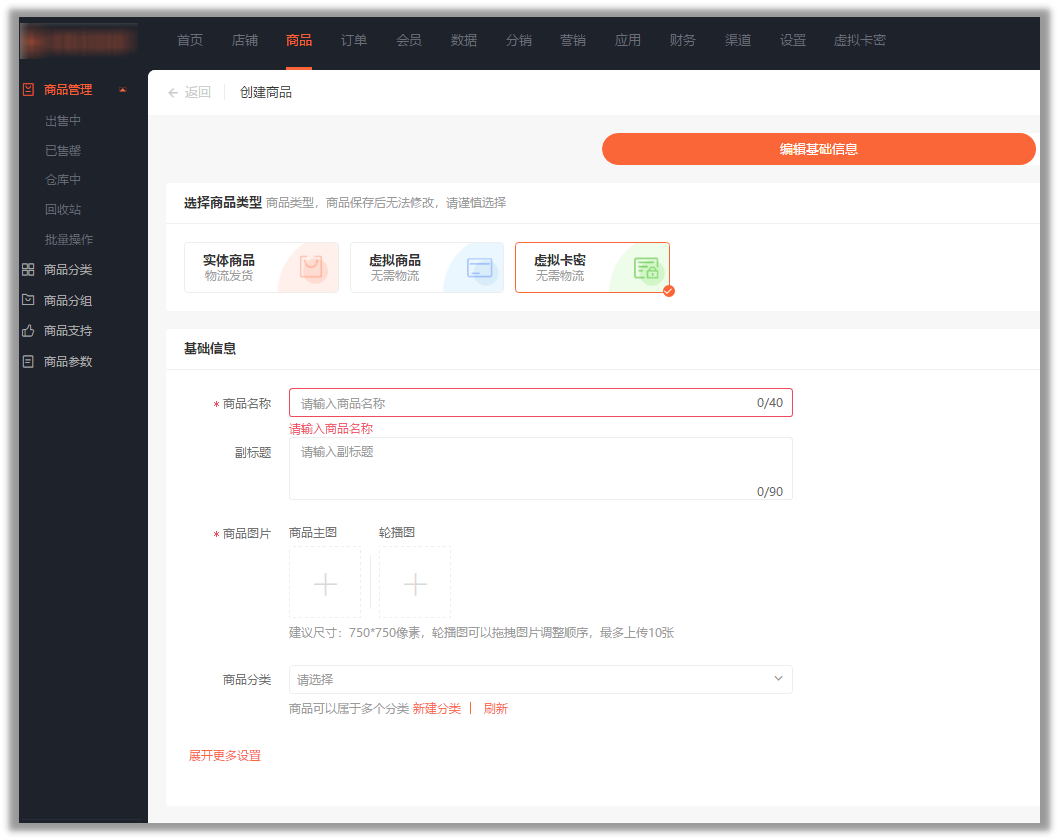Select the 虚拟卡密 product type card
The image size is (1059, 840).
pyautogui.click(x=592, y=267)
